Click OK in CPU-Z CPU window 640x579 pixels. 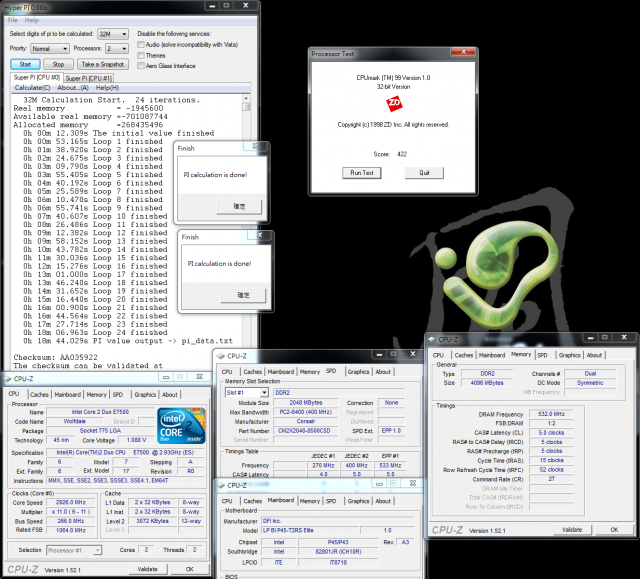(190, 569)
